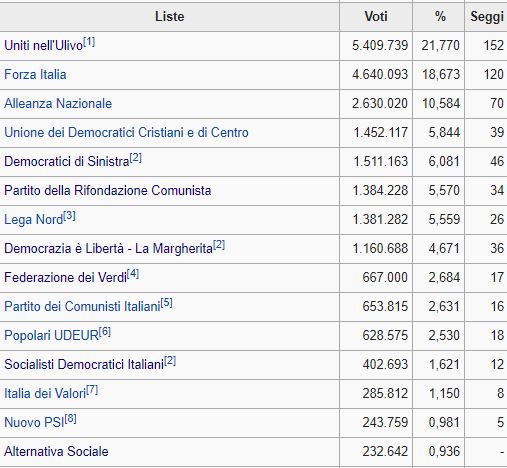Image resolution: width=507 pixels, height=468 pixels.
Task: Select vote count 1.511.163
Action: coord(381,162)
